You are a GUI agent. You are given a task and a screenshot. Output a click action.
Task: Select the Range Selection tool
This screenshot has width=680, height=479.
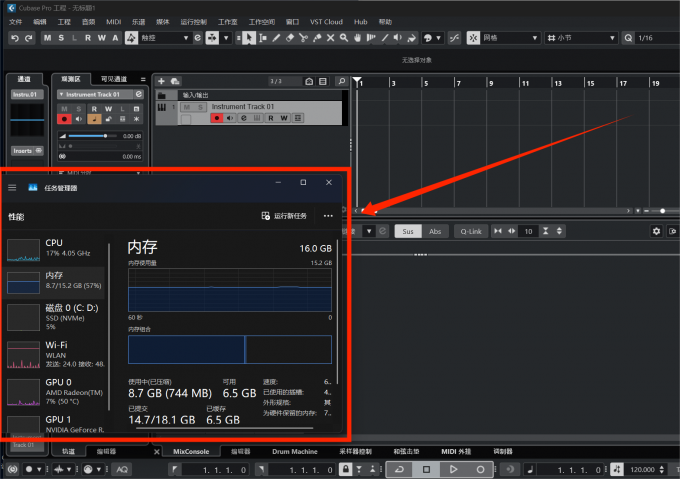tap(263, 38)
